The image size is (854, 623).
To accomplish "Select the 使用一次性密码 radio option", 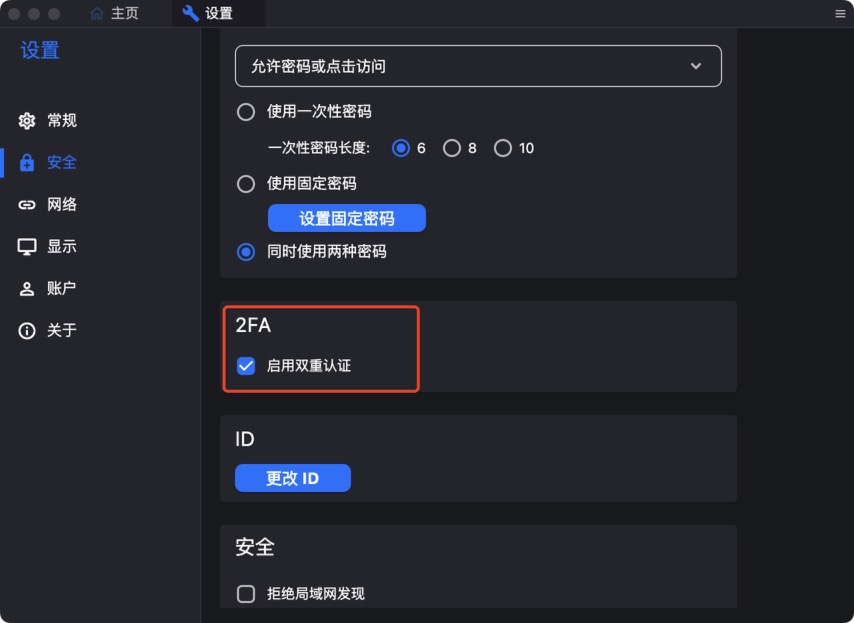I will pyautogui.click(x=246, y=112).
